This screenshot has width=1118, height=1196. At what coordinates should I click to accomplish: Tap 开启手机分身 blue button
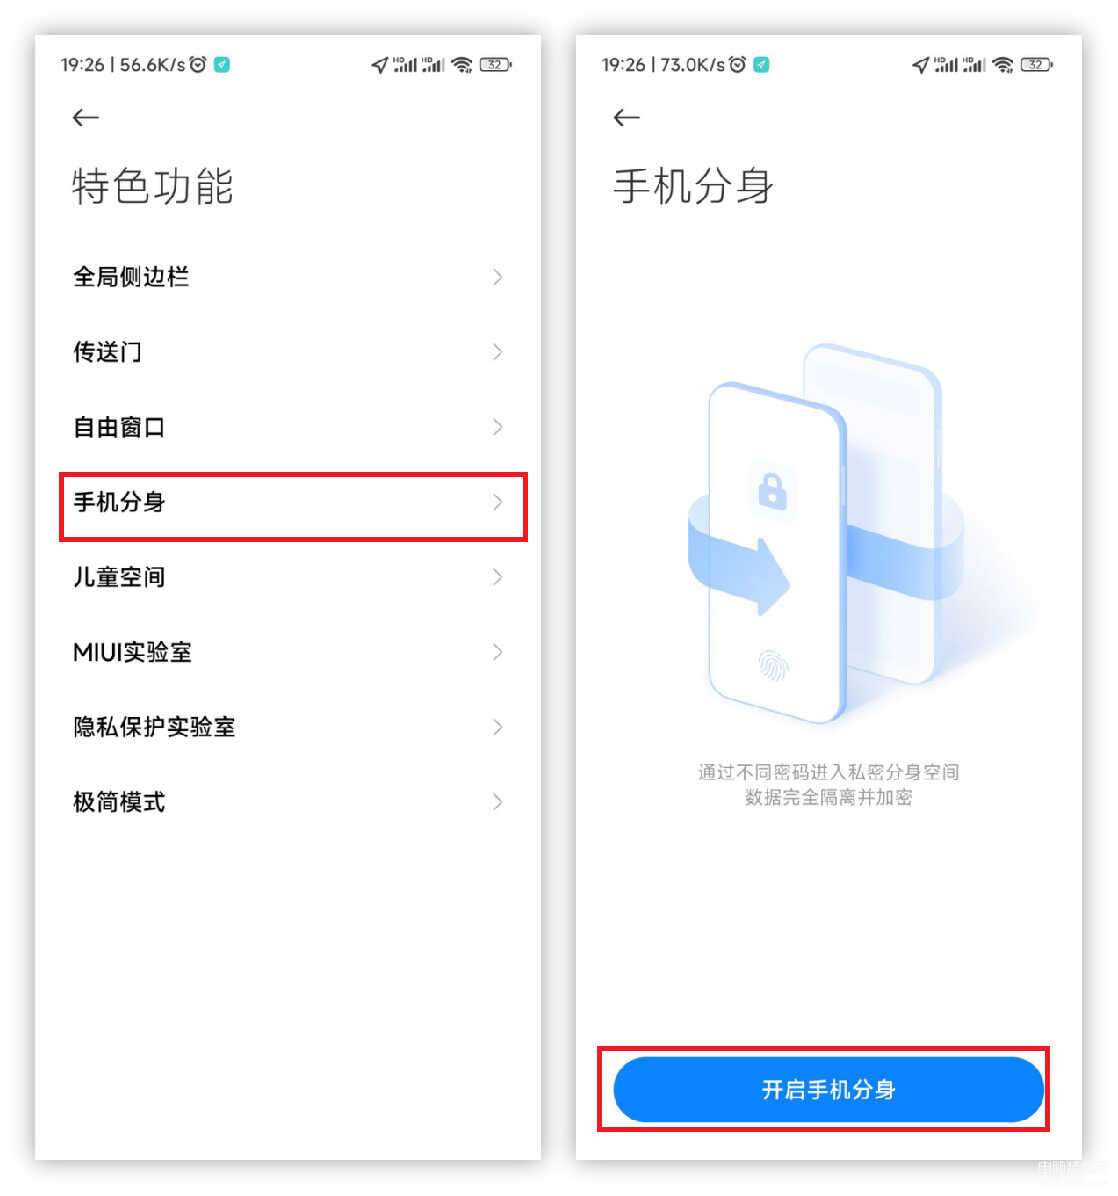coord(828,1089)
